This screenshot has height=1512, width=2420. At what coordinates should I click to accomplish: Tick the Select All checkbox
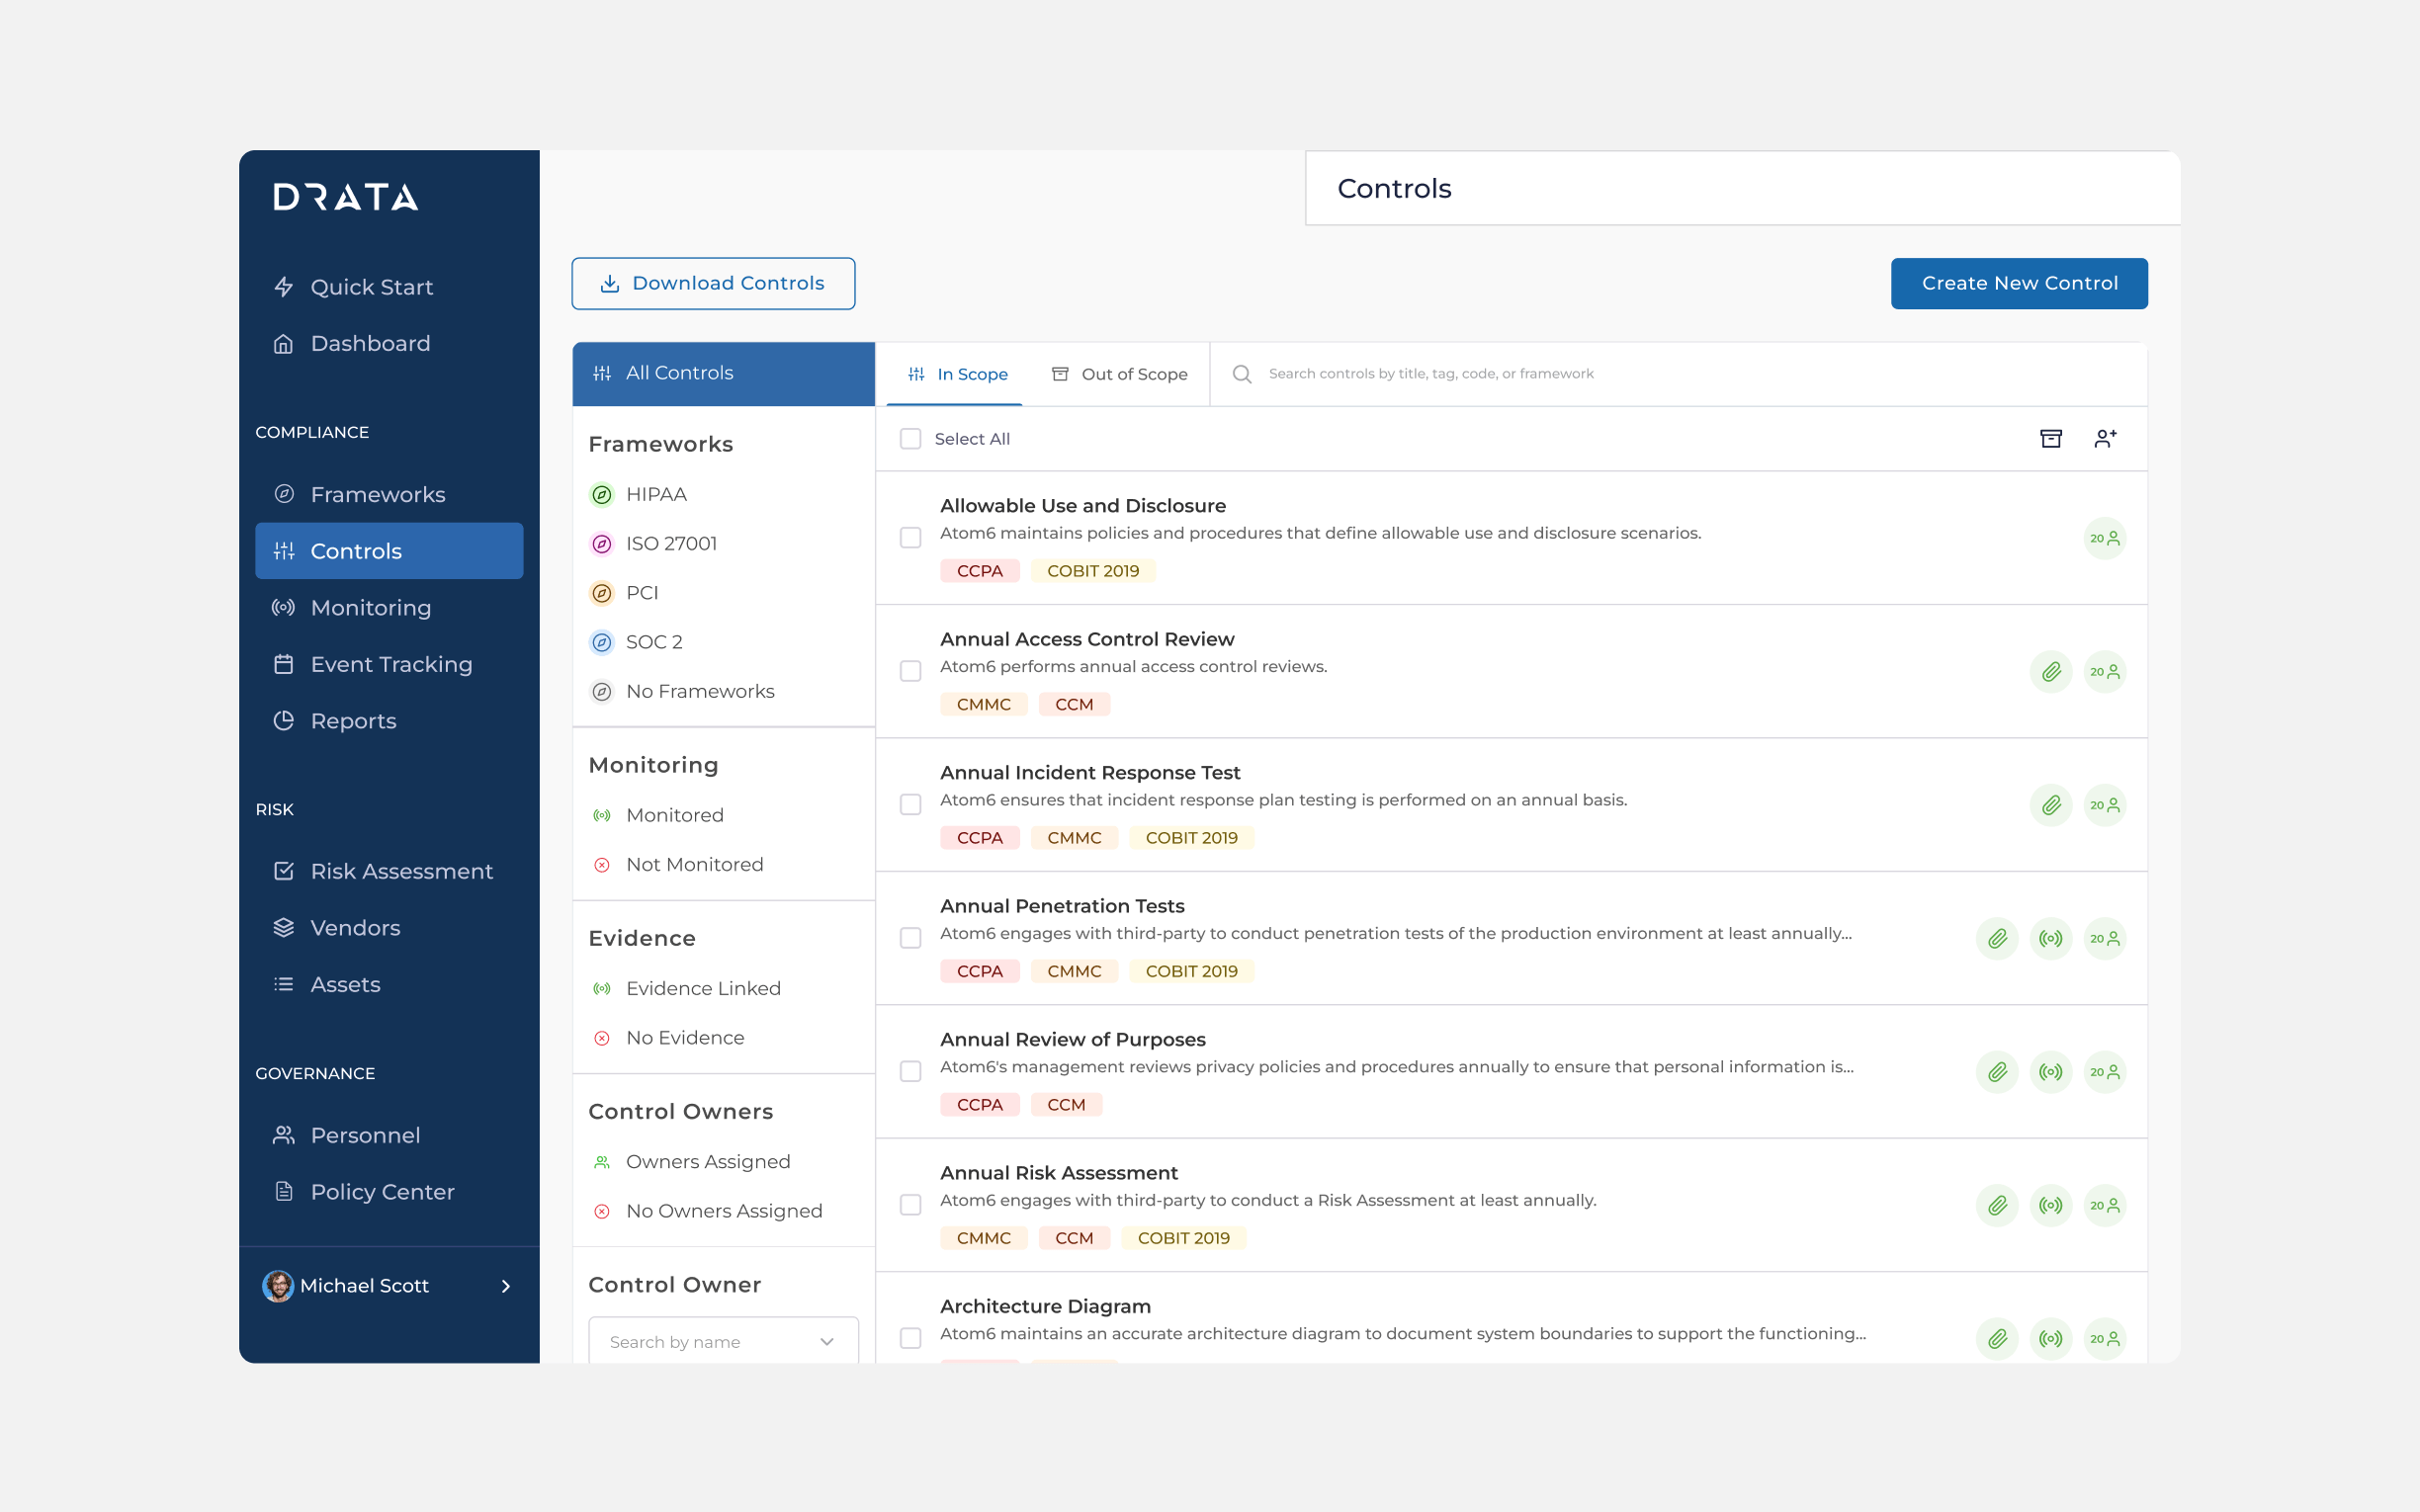pos(910,439)
